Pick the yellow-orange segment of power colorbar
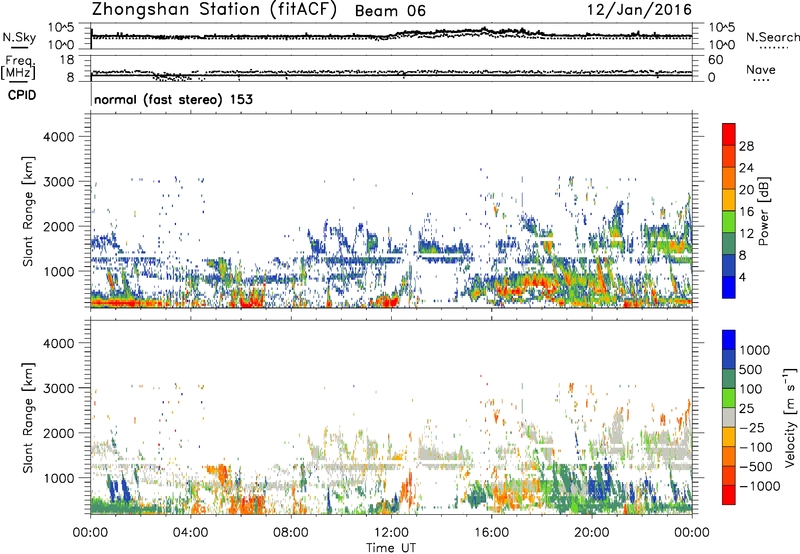This screenshot has width=800, height=554. click(x=729, y=201)
